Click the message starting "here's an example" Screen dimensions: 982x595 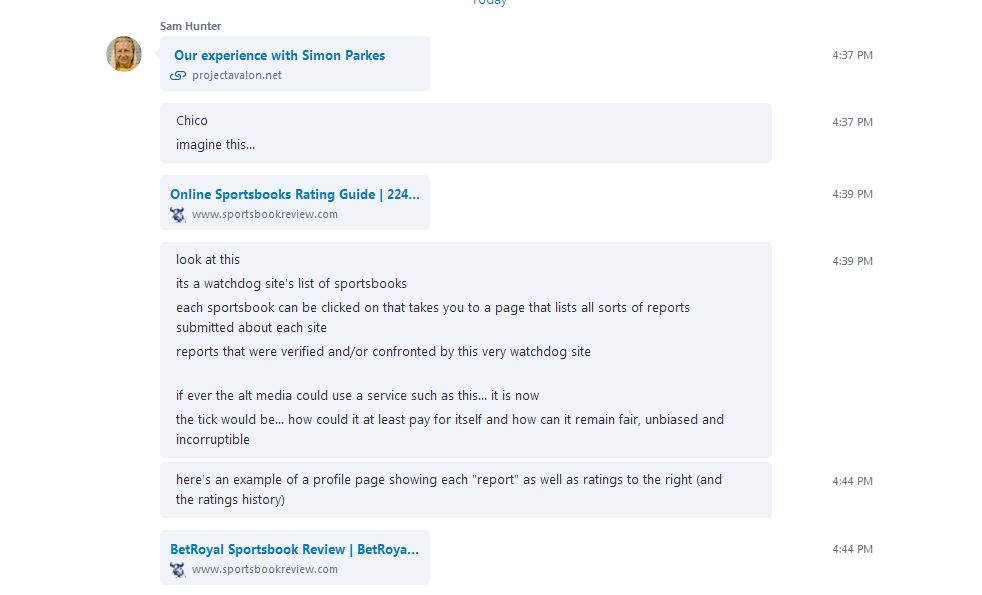click(448, 489)
